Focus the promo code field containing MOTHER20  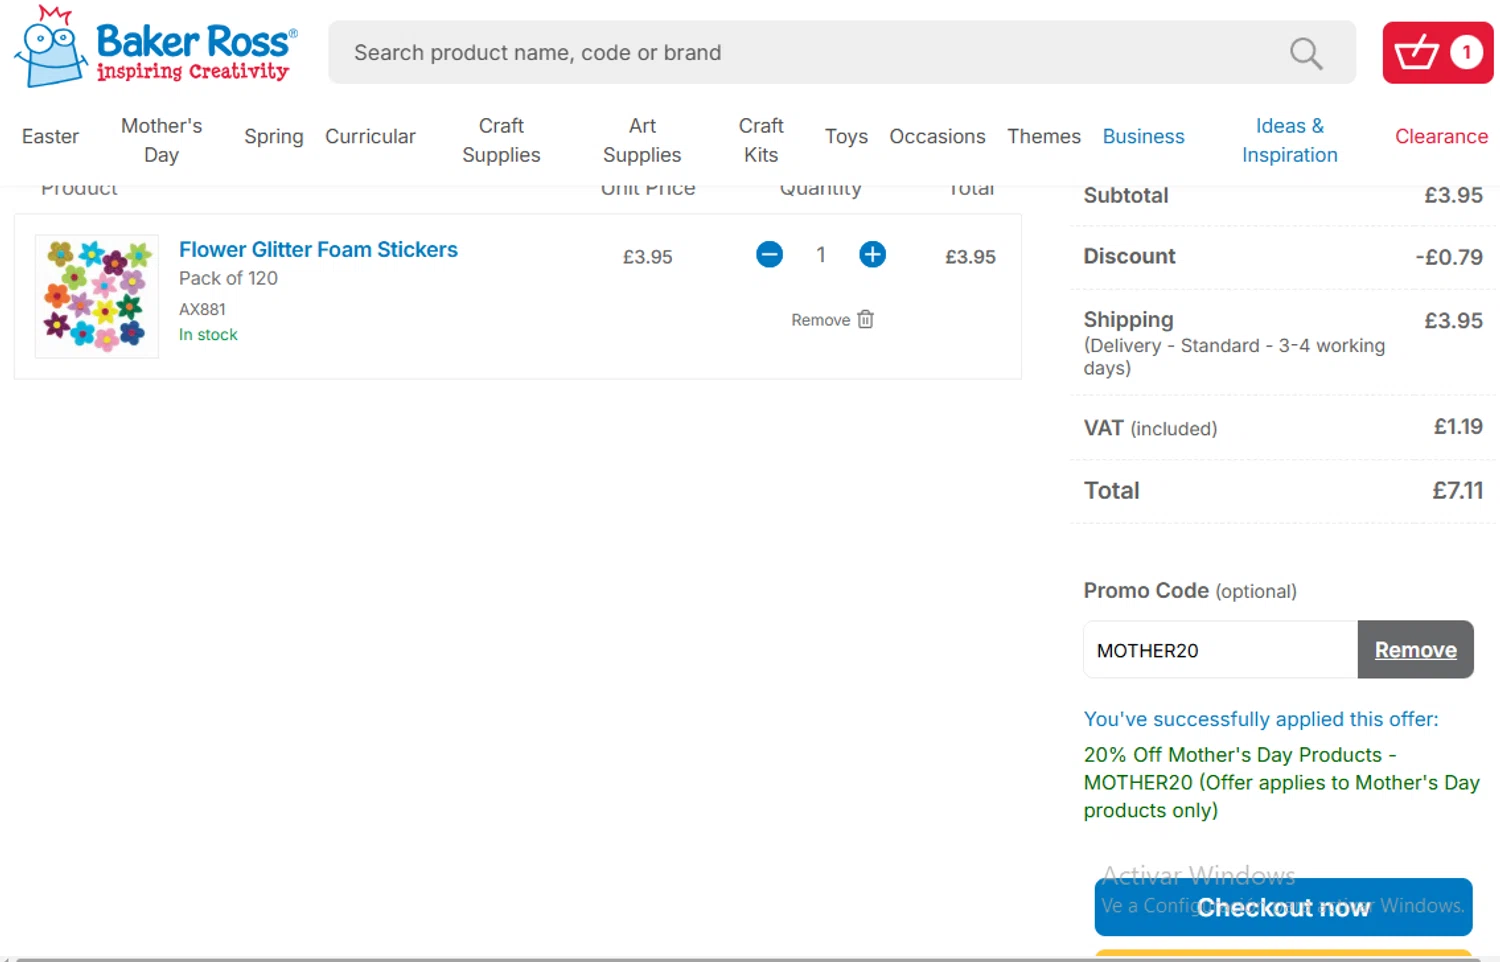coord(1220,650)
